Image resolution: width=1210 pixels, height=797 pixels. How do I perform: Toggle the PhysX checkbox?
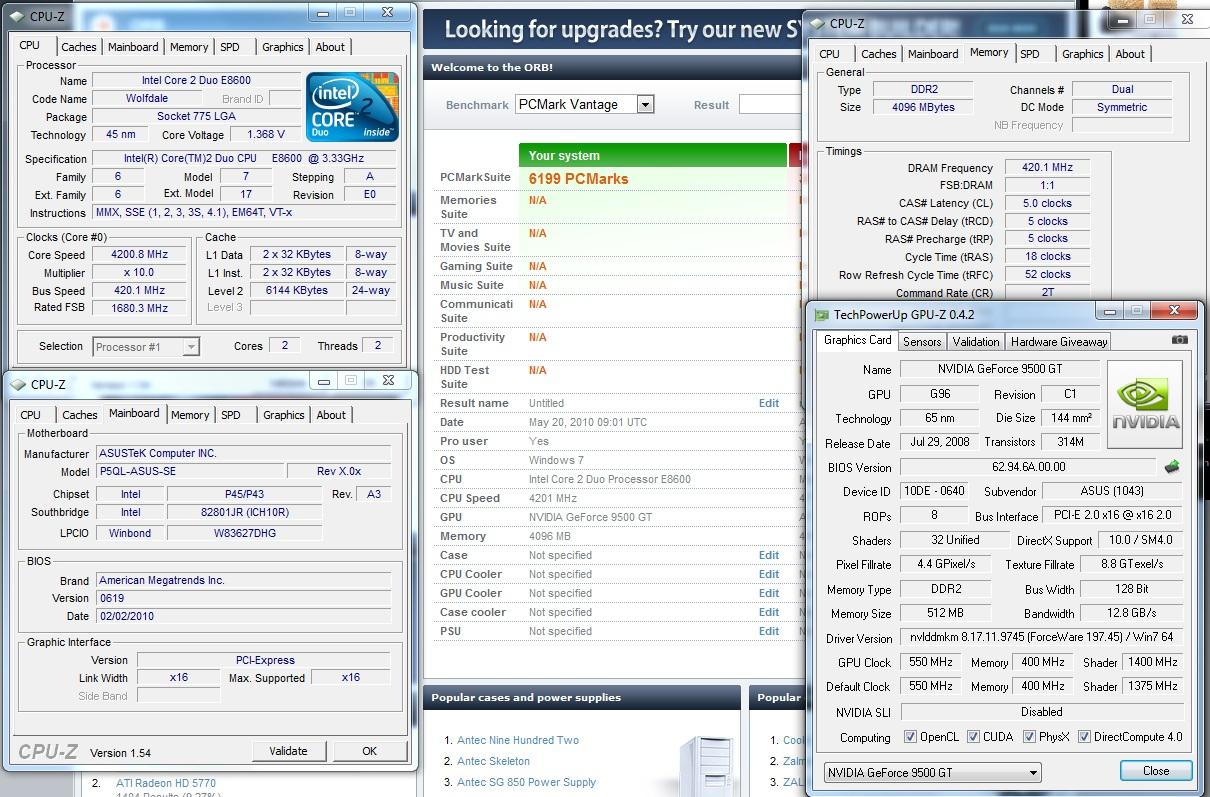(x=1029, y=737)
